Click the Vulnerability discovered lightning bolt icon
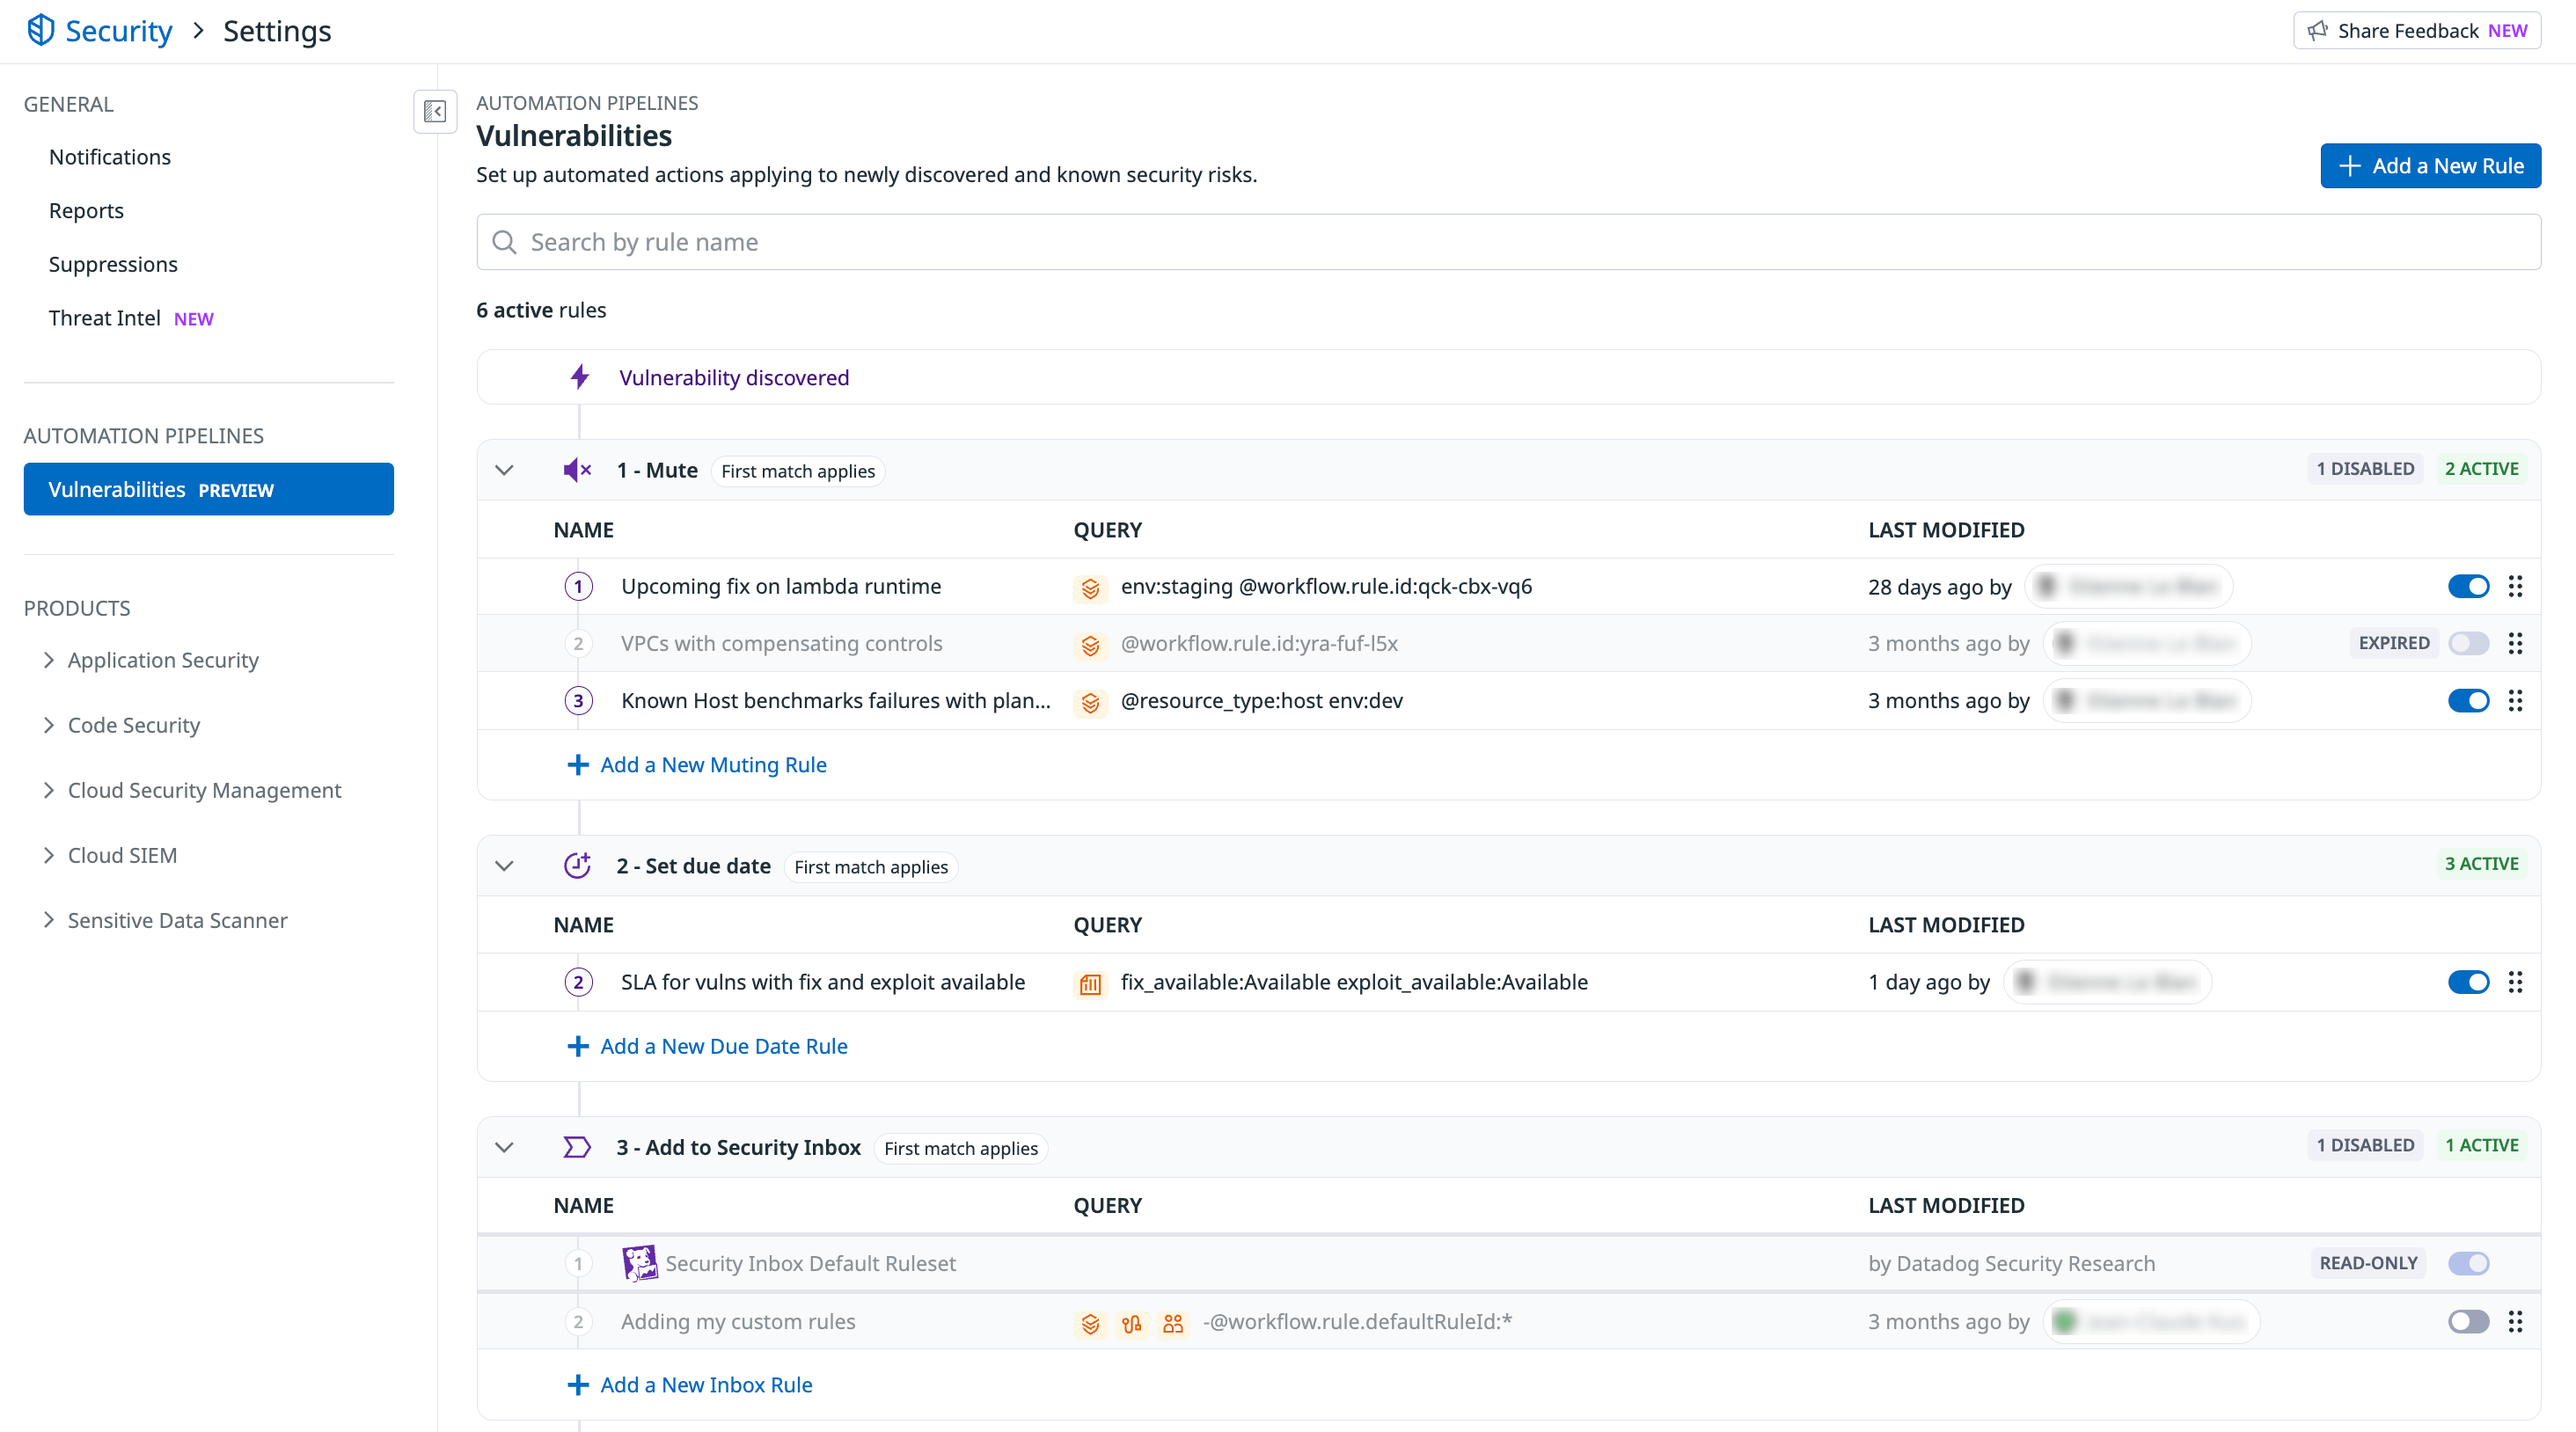Screen dimensions: 2576x1432 coord(580,377)
